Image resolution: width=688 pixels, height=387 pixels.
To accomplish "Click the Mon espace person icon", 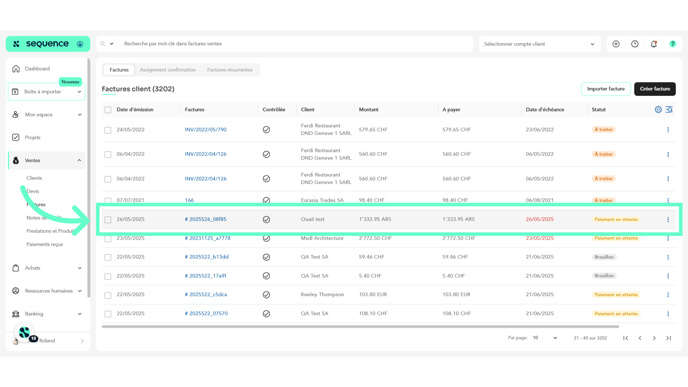I will click(16, 115).
